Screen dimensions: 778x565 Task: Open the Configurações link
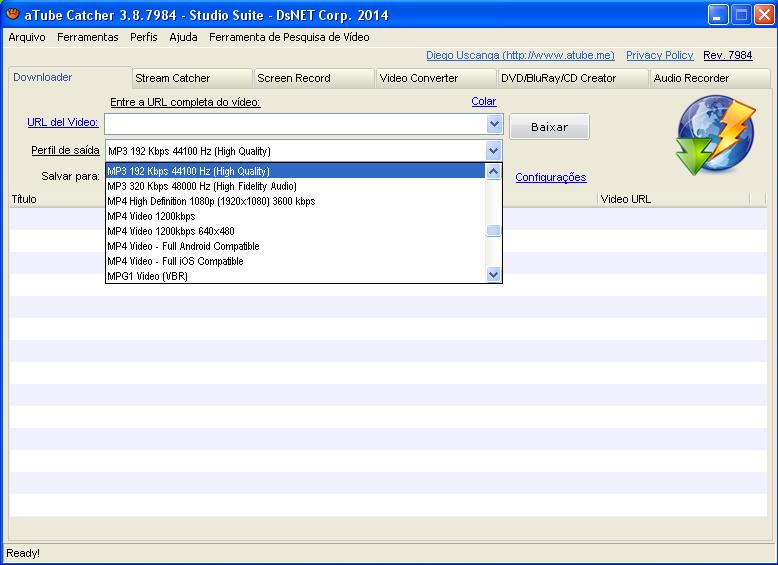(x=550, y=177)
